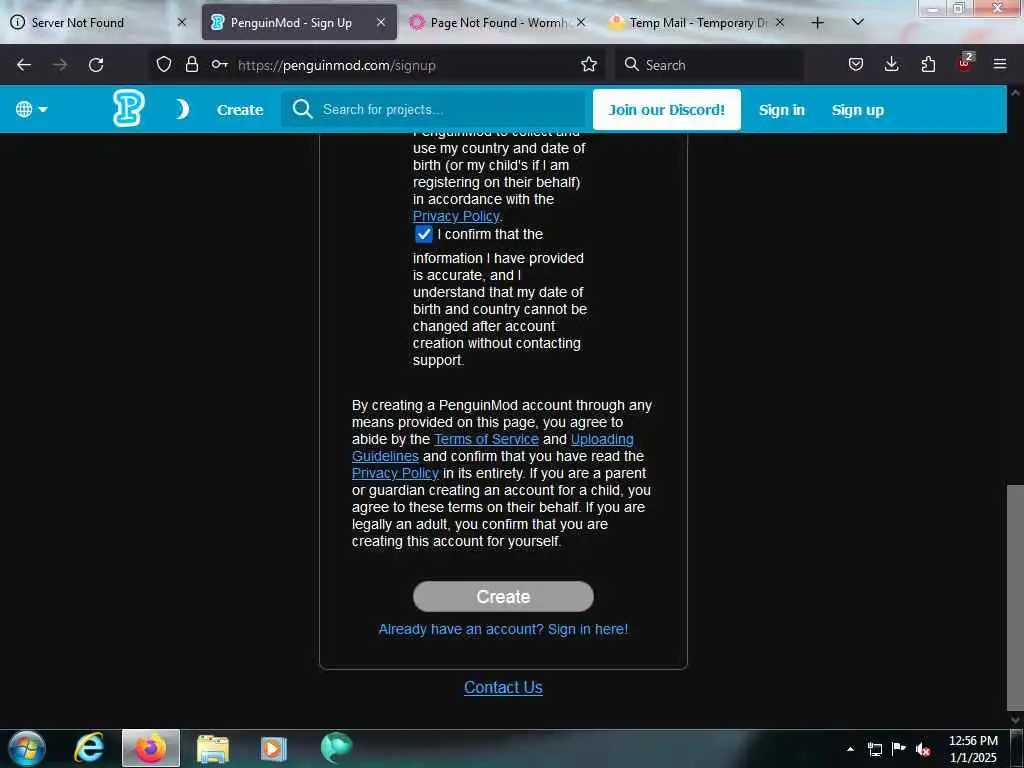The width and height of the screenshot is (1024, 768).
Task: Click Sign in in site header
Action: click(x=781, y=110)
